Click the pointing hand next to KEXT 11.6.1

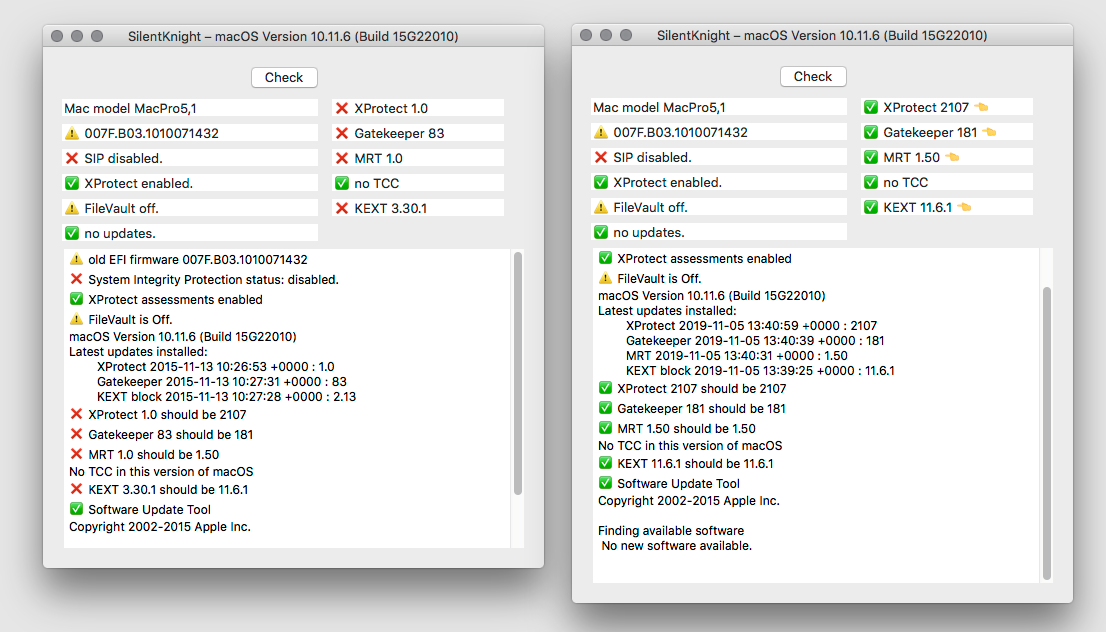click(964, 207)
